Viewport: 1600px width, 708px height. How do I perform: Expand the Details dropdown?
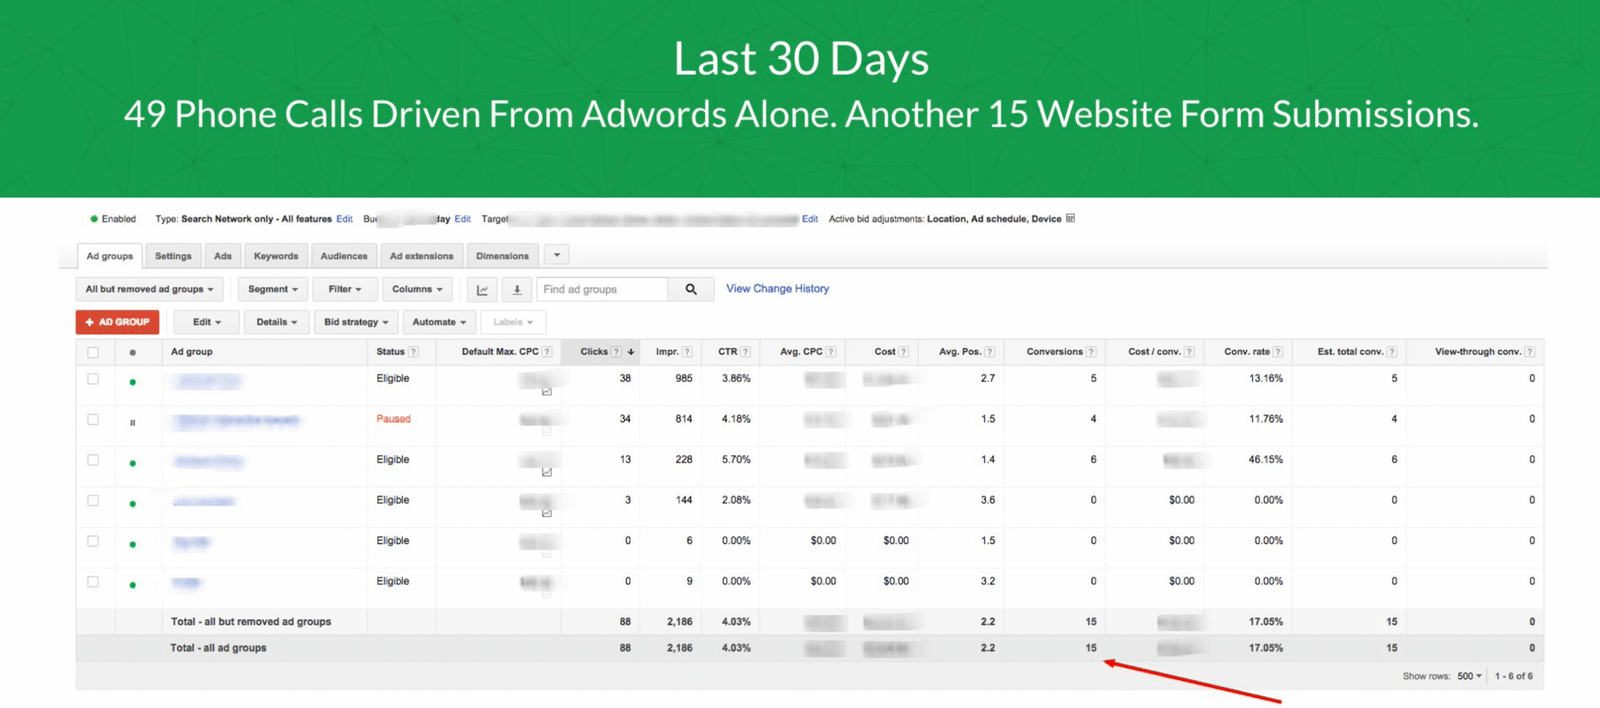(x=277, y=322)
